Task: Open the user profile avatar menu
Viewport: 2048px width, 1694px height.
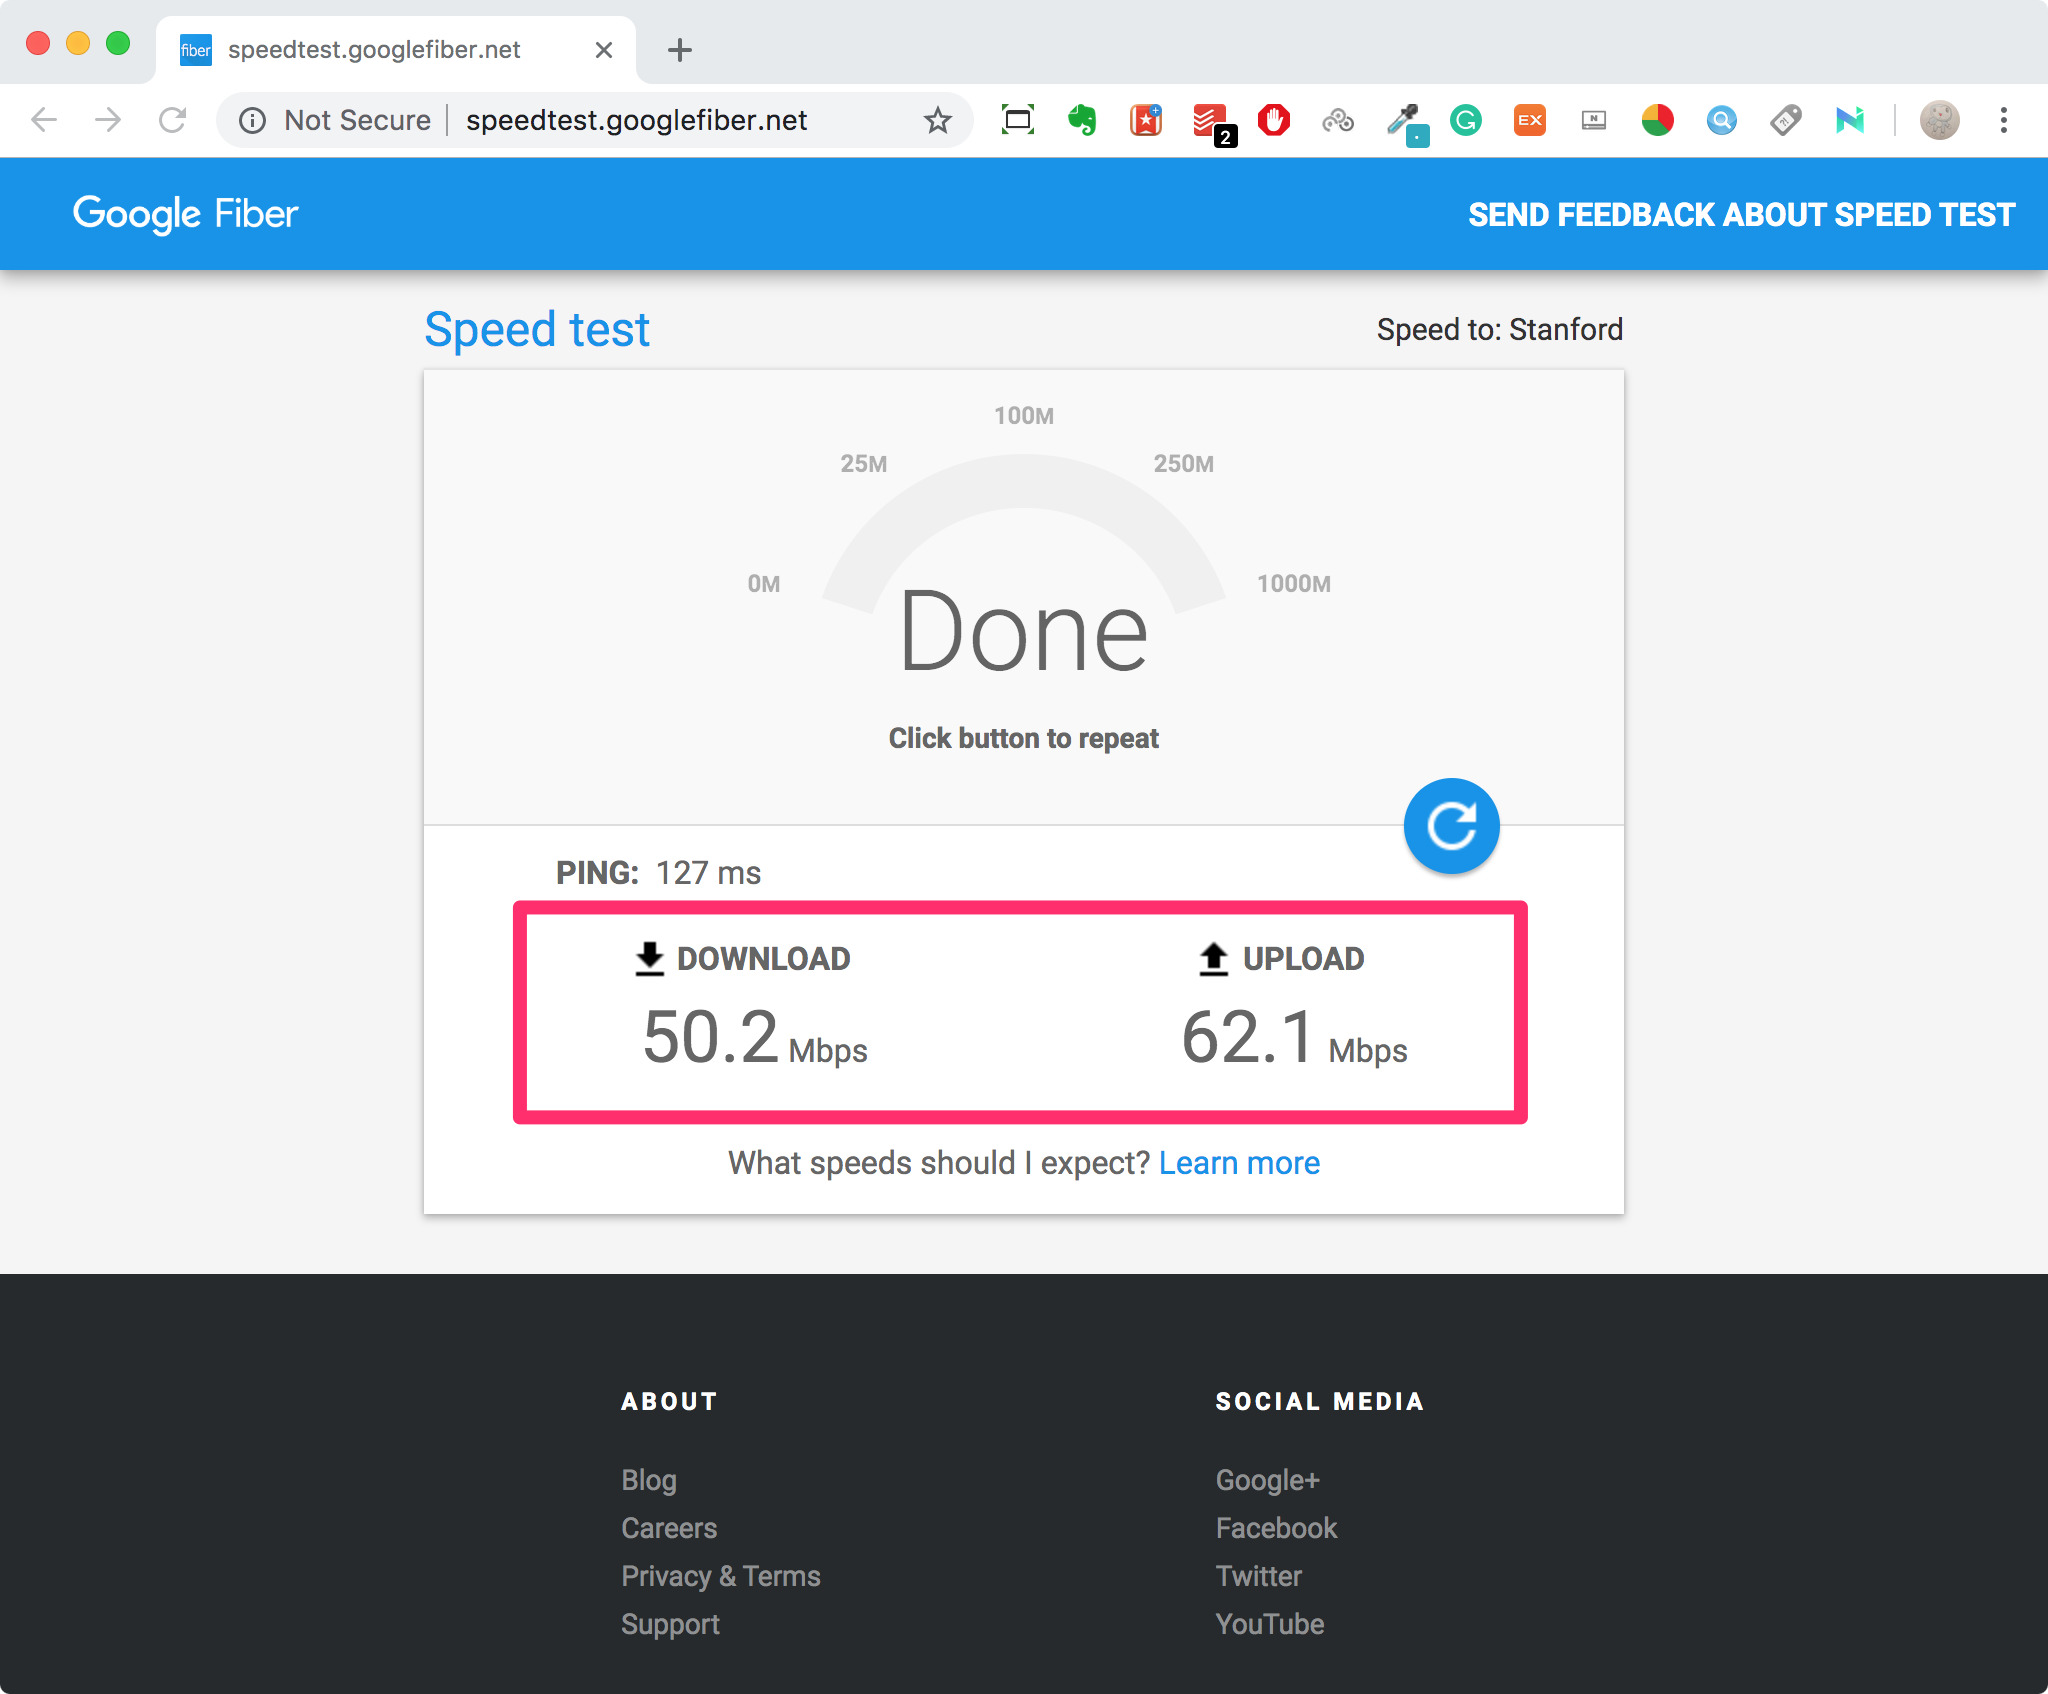Action: pos(1939,120)
